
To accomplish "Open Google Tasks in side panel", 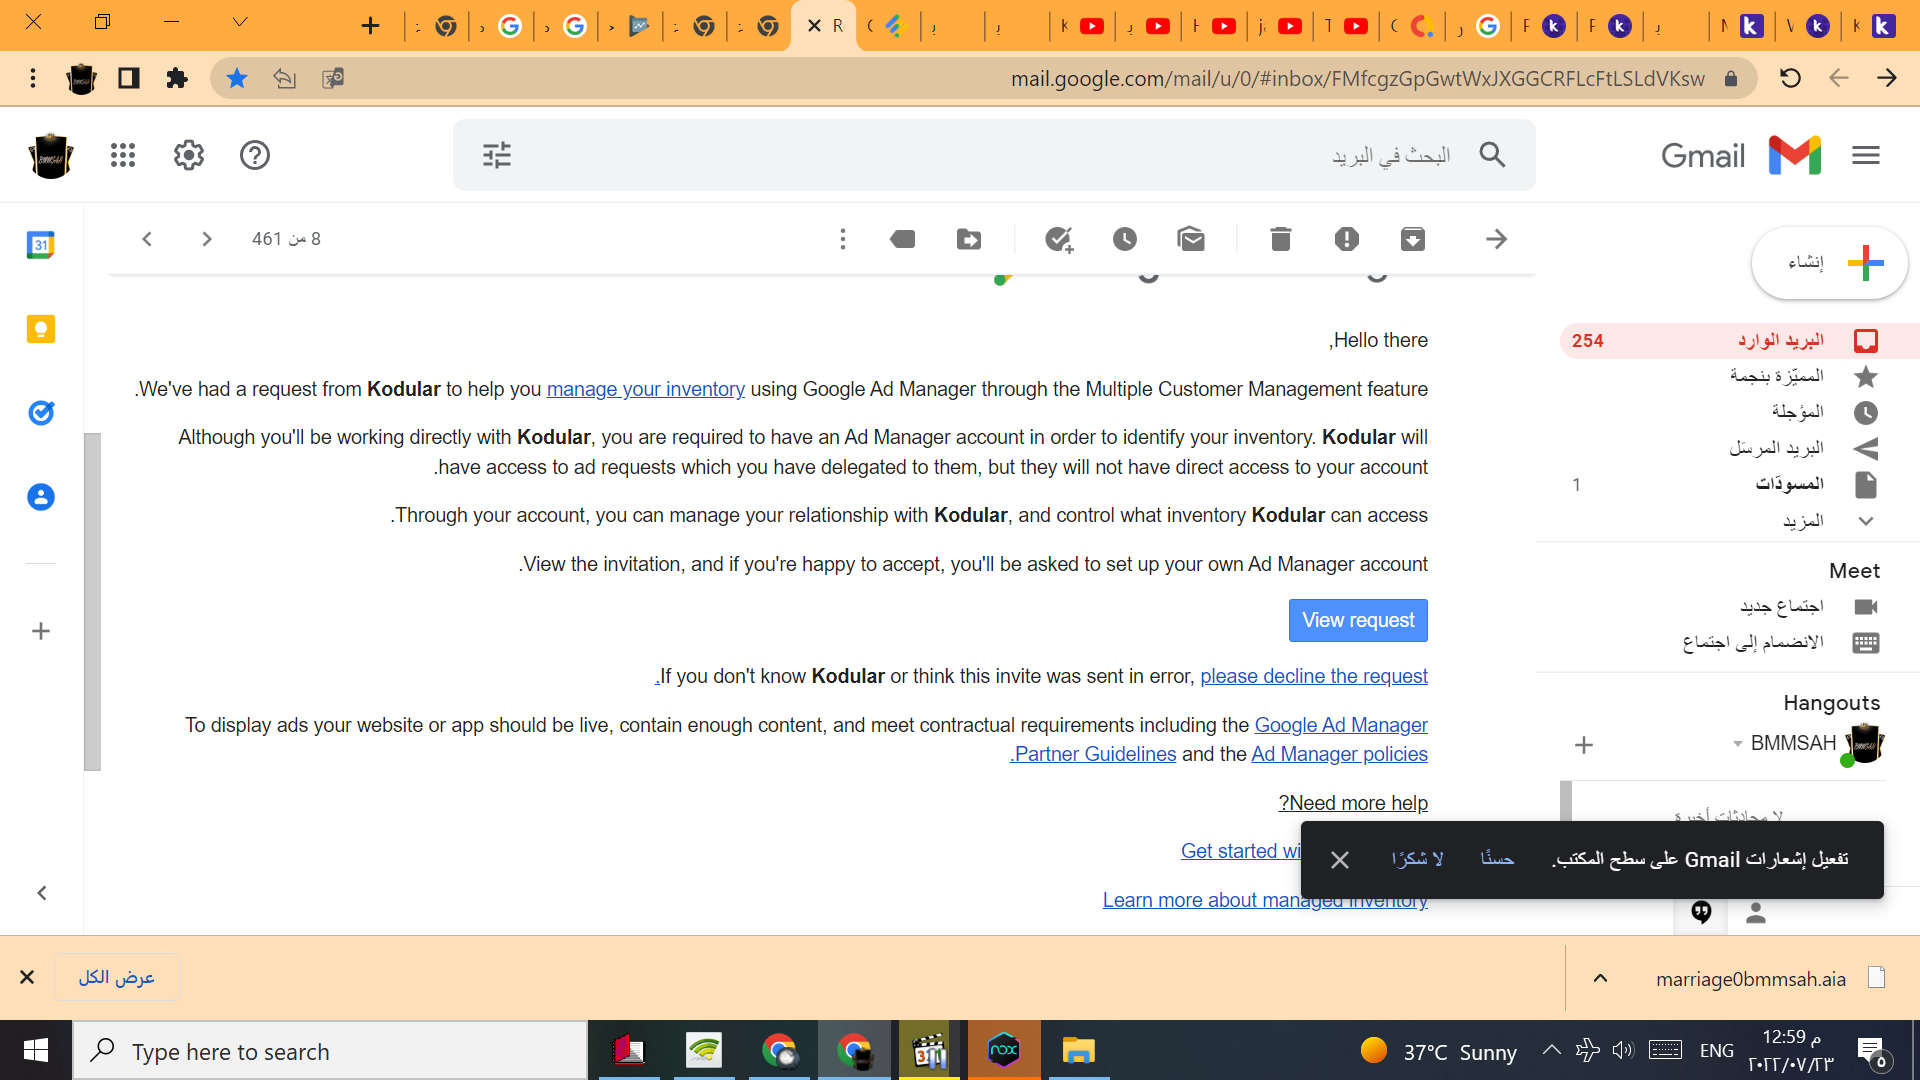I will coord(41,413).
